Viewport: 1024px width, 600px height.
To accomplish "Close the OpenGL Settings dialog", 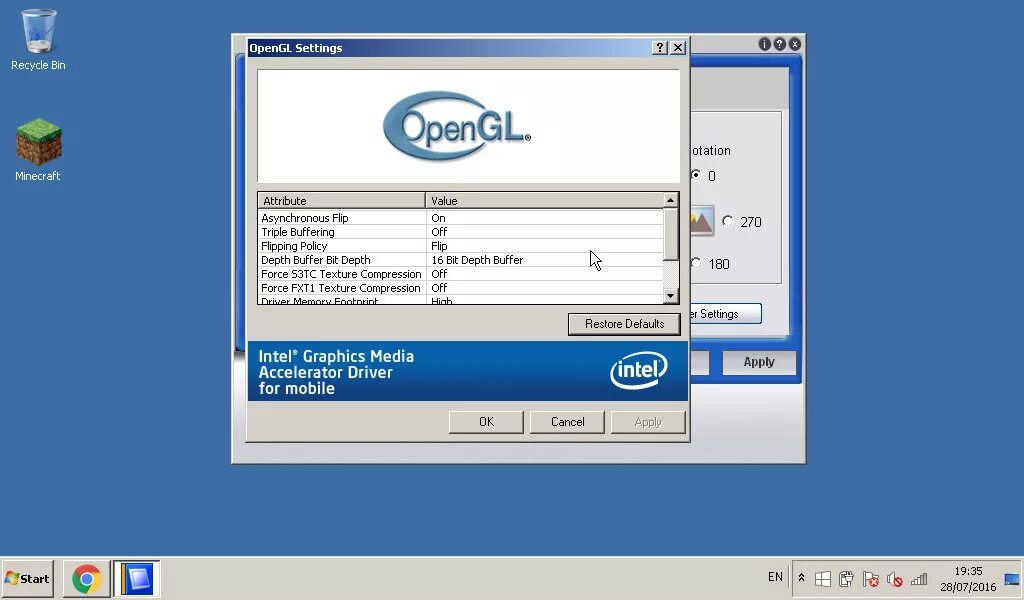I will click(678, 48).
